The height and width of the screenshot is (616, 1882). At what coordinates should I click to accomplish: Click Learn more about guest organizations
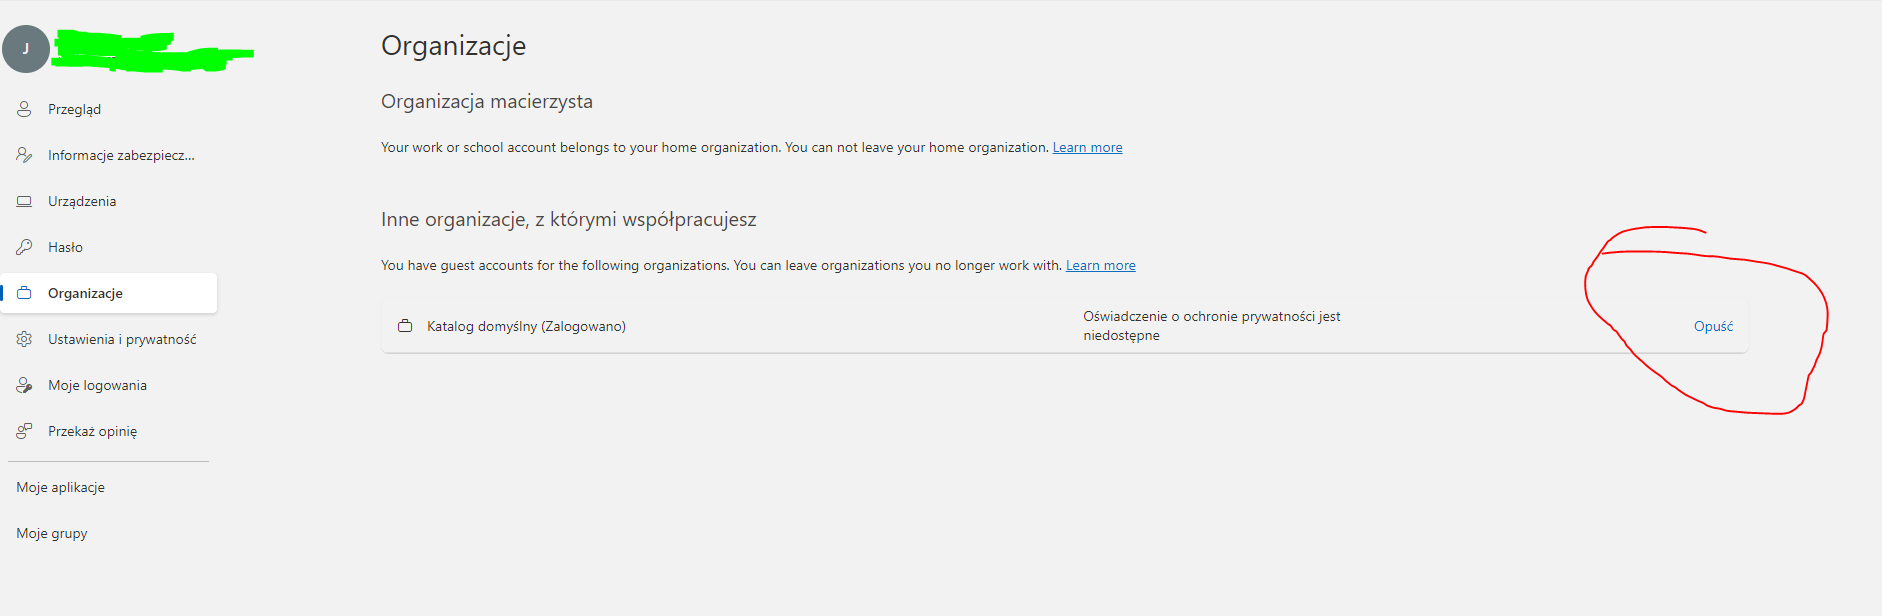coord(1100,265)
